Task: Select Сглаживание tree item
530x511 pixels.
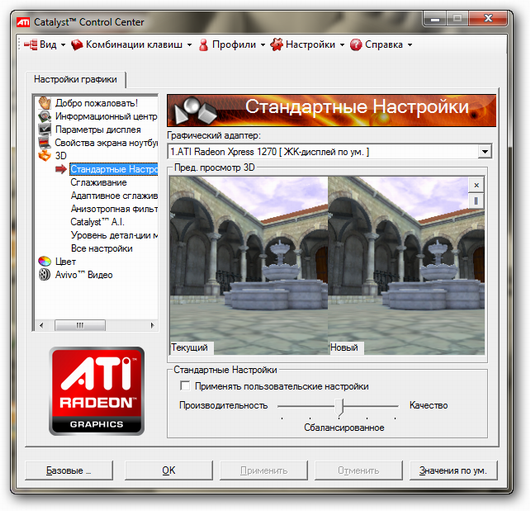Action: 99,182
